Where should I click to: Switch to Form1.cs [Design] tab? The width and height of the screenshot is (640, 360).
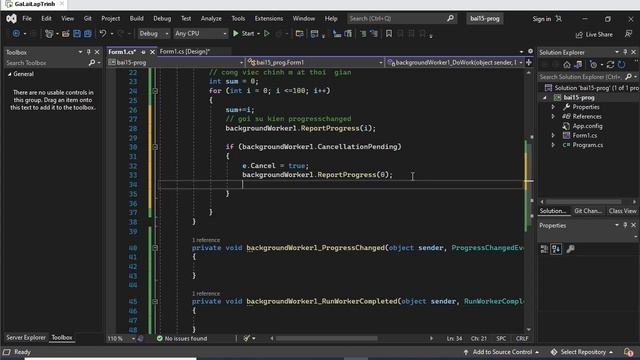(x=185, y=51)
